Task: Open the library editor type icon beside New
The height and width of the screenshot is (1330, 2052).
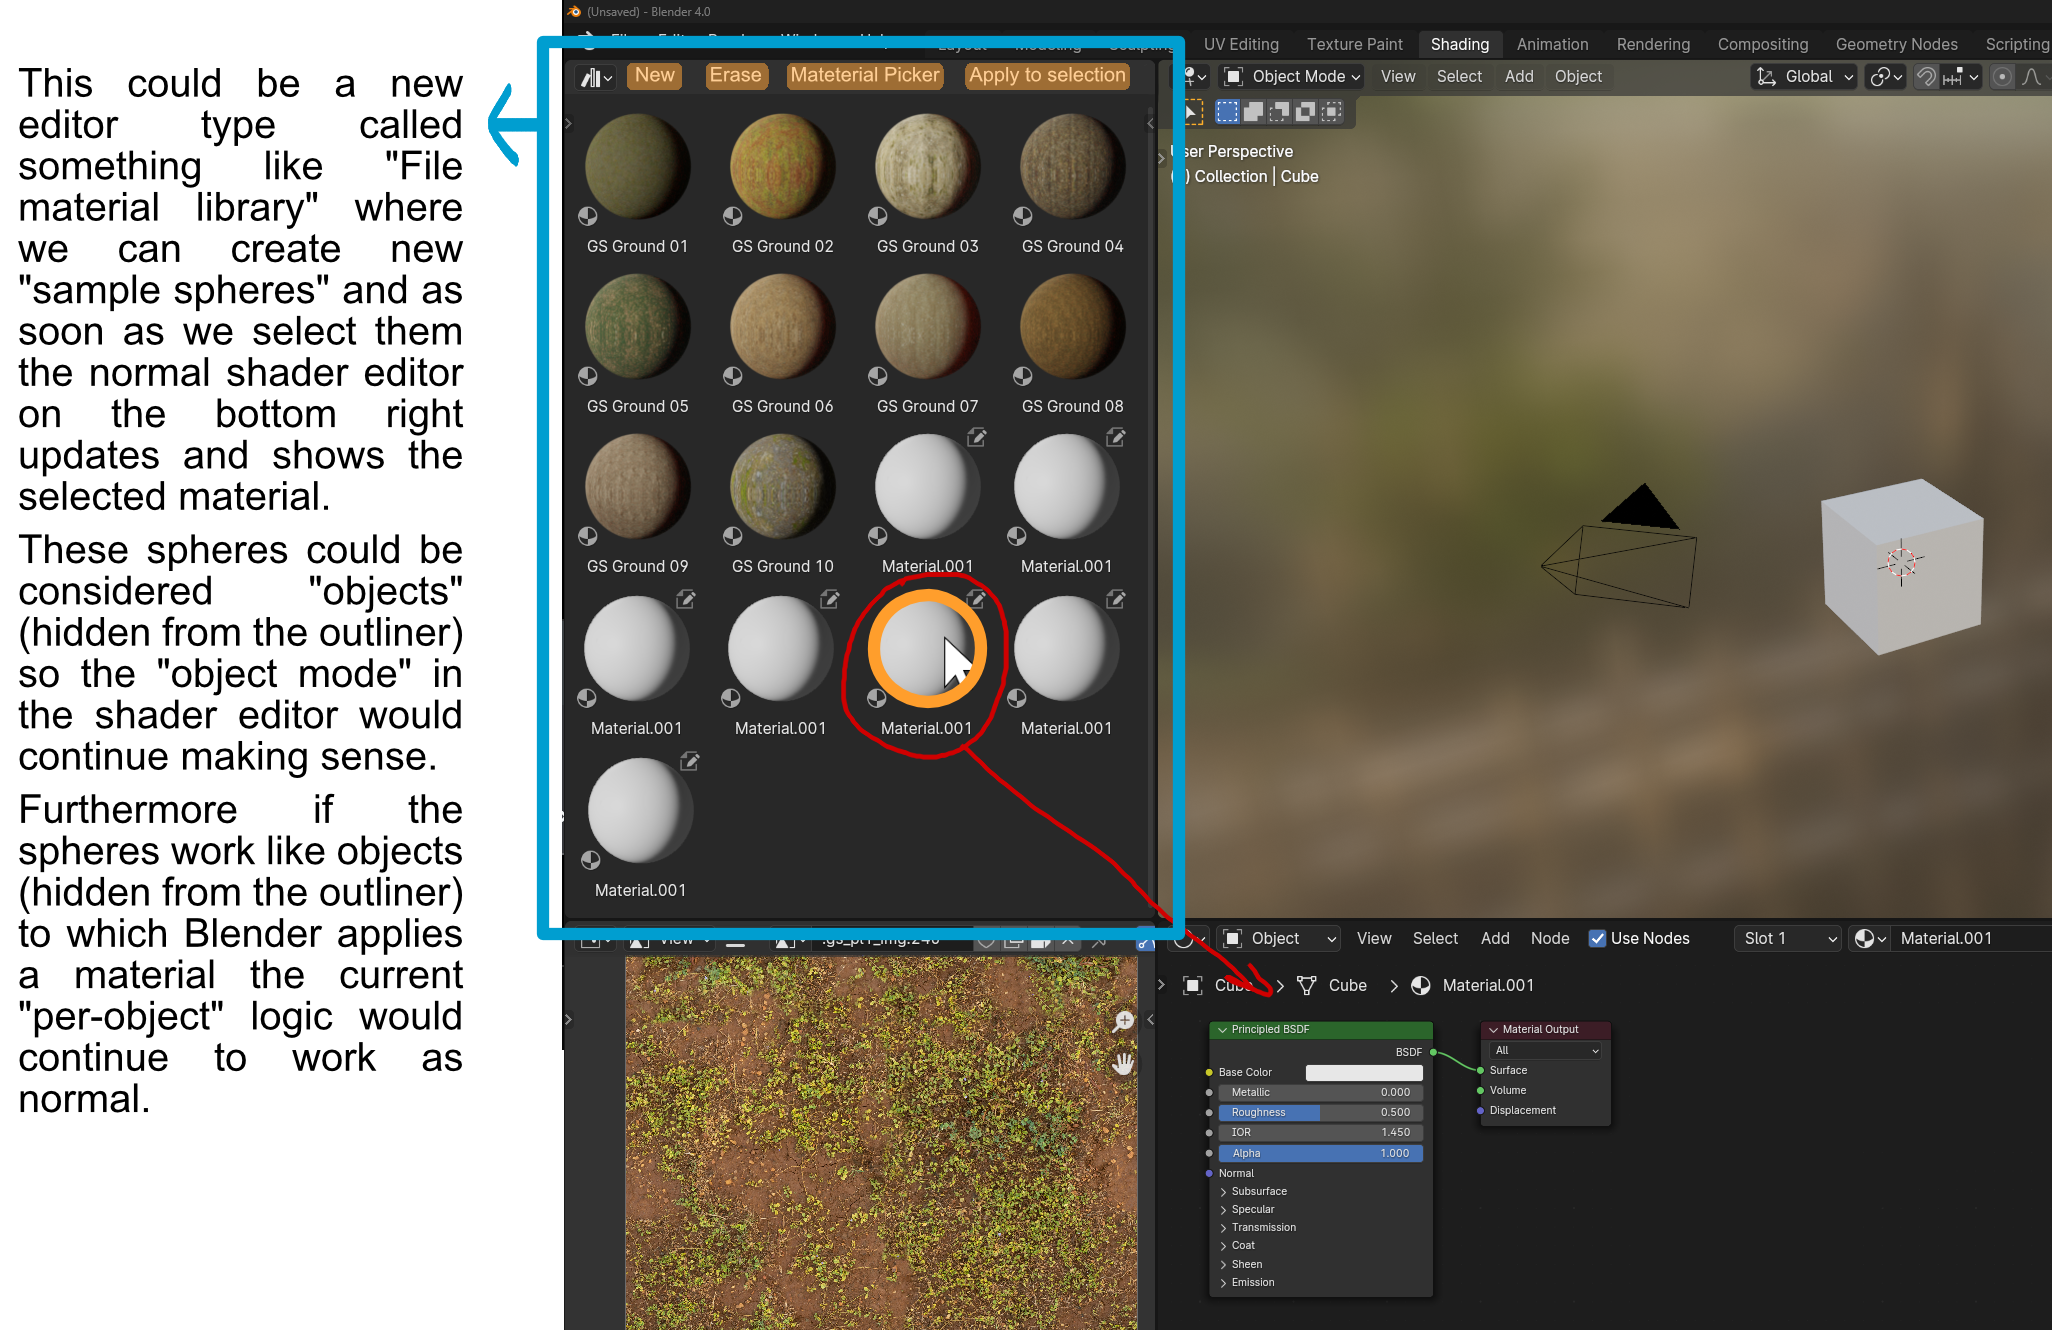Action: (x=597, y=77)
